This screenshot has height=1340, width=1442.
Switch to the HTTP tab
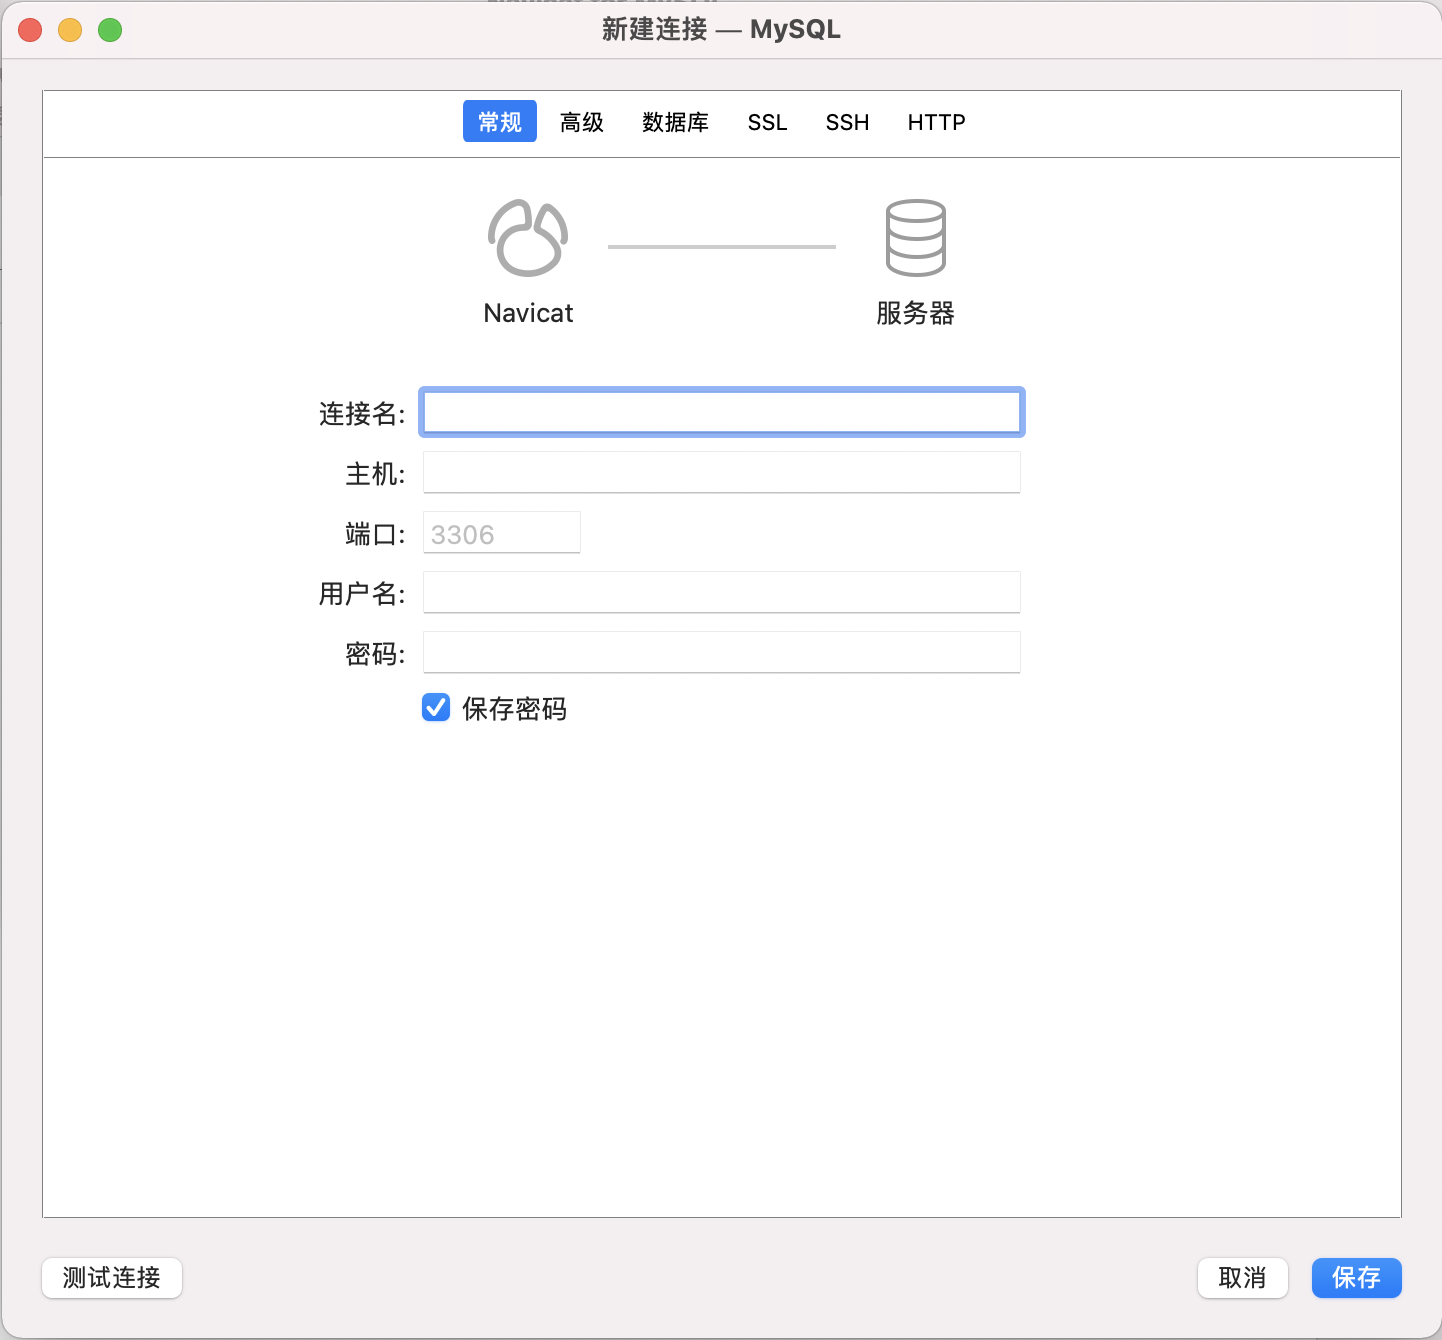click(937, 122)
